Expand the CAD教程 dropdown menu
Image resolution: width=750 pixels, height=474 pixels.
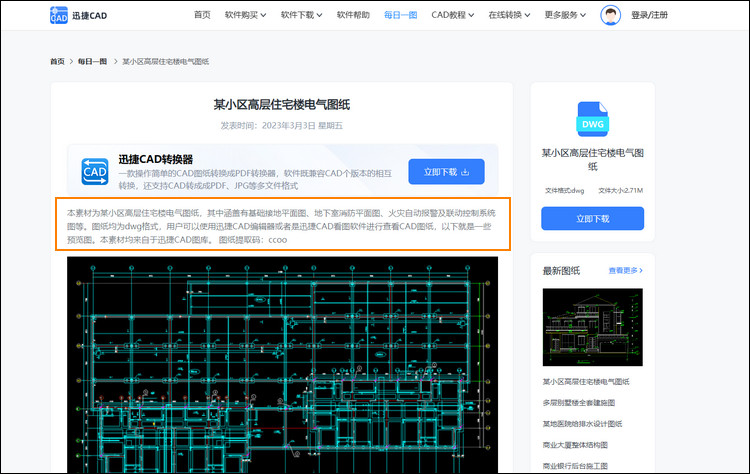click(452, 15)
